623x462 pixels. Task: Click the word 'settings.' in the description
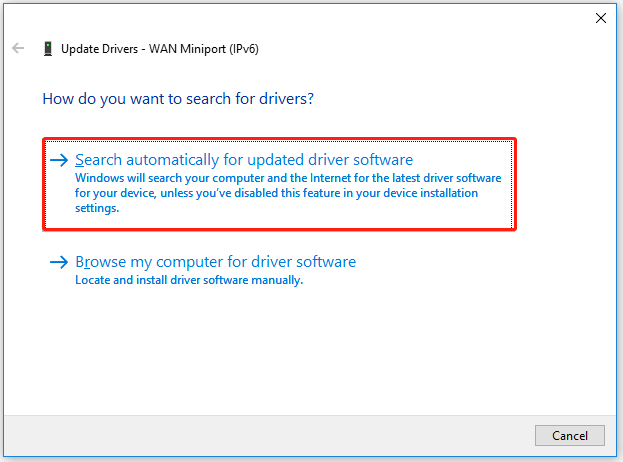pyautogui.click(x=97, y=208)
